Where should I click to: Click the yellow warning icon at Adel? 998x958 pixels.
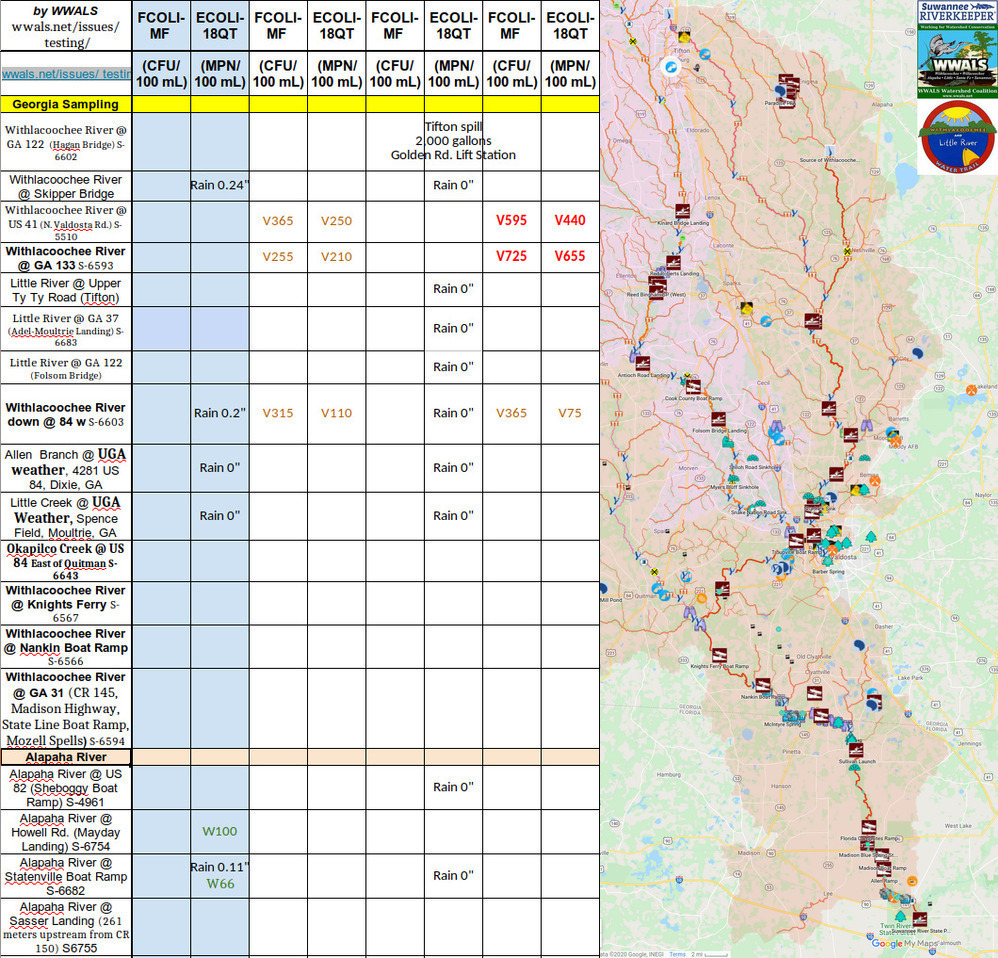[746, 308]
